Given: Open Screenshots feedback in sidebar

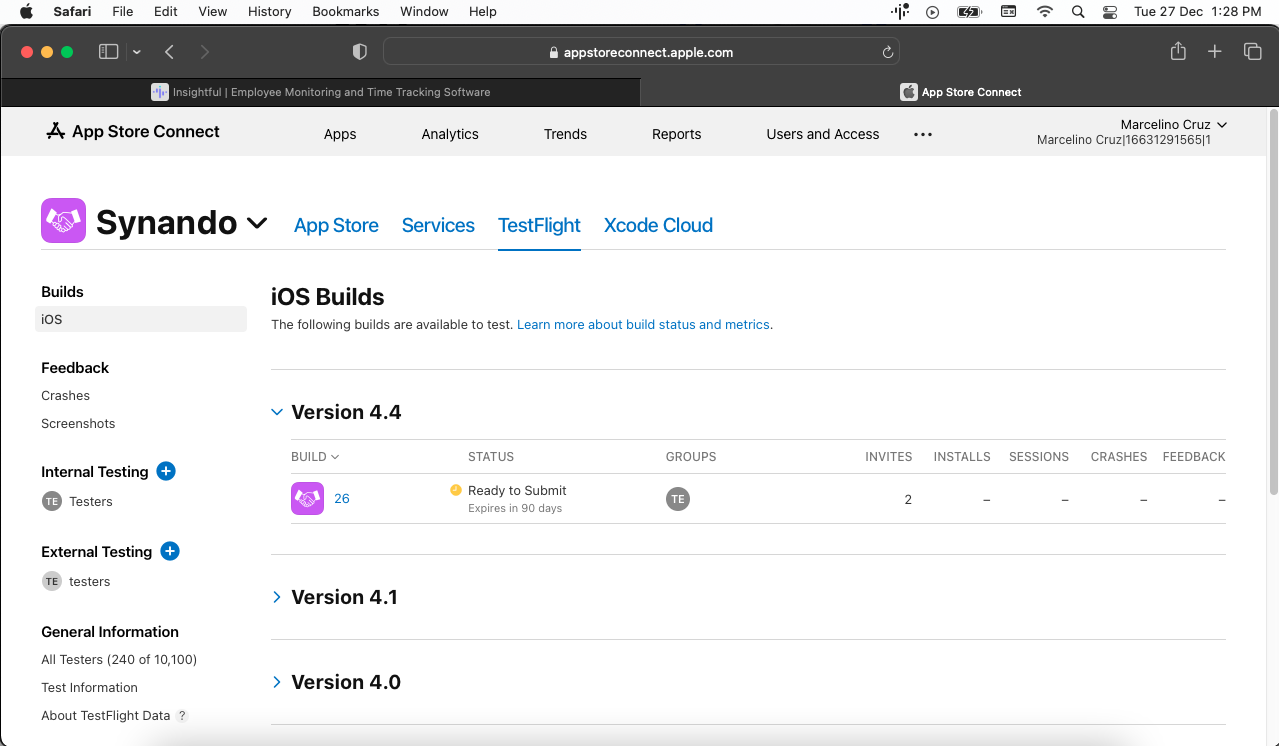Looking at the screenshot, I should (x=78, y=424).
